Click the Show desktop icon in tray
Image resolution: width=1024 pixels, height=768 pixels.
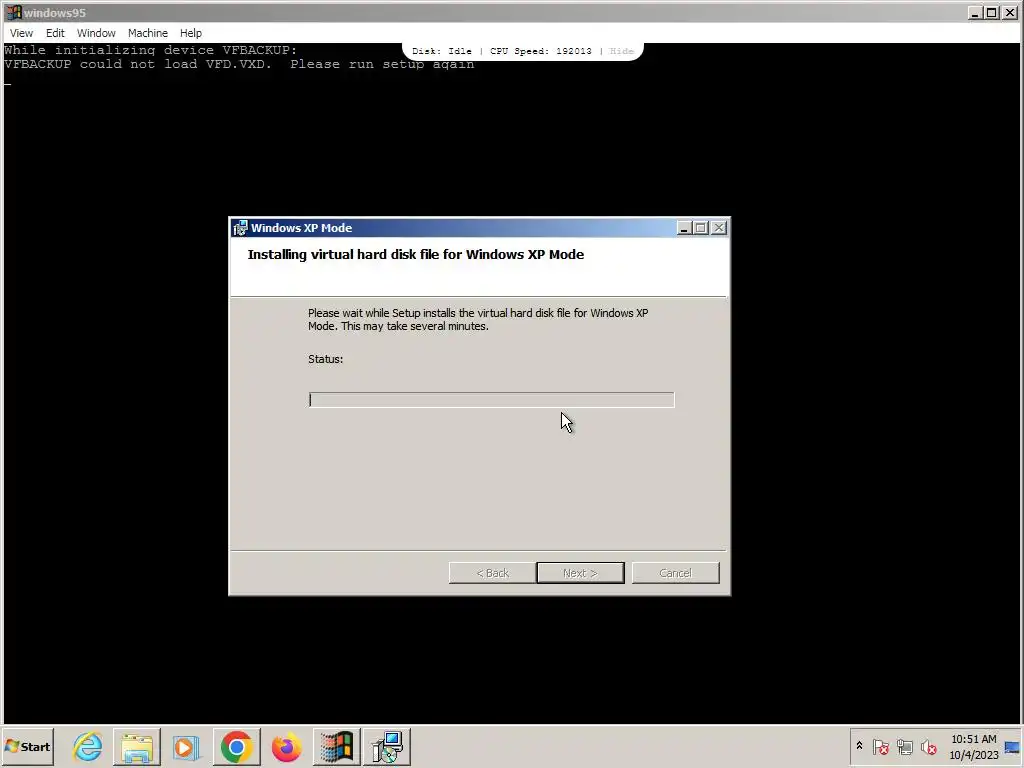[x=1012, y=746]
